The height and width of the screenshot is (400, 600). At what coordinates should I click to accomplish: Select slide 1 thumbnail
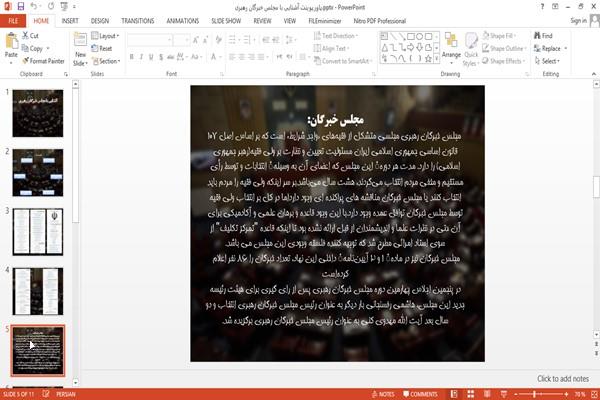point(38,113)
